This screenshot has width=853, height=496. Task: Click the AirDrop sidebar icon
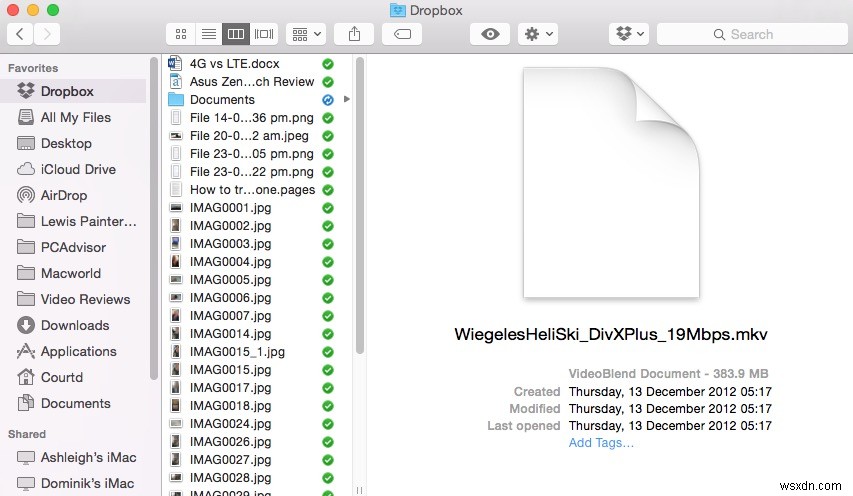(26, 195)
